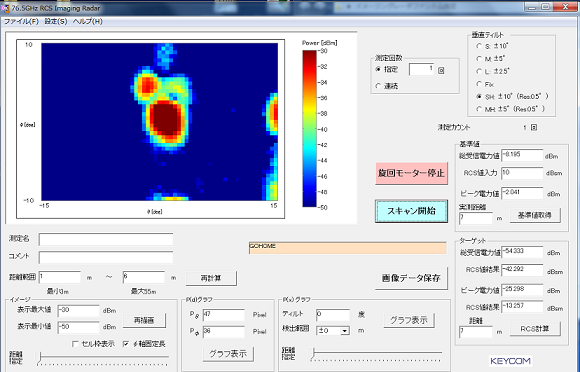Click the KEYCOM logo
This screenshot has height=372, width=580.
pos(510,361)
